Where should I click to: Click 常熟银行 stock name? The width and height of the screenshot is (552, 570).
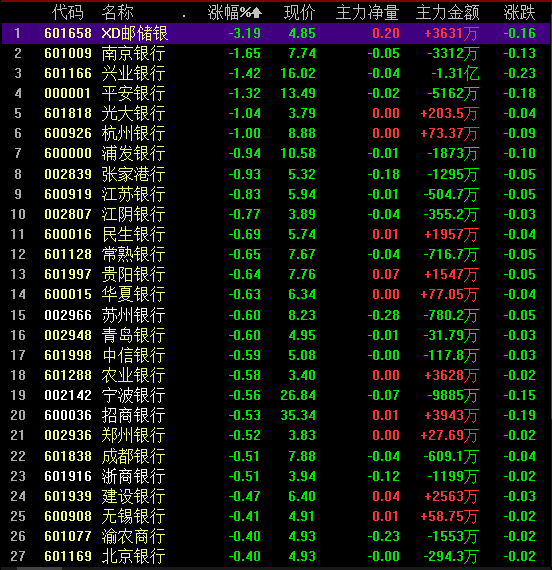tap(133, 254)
